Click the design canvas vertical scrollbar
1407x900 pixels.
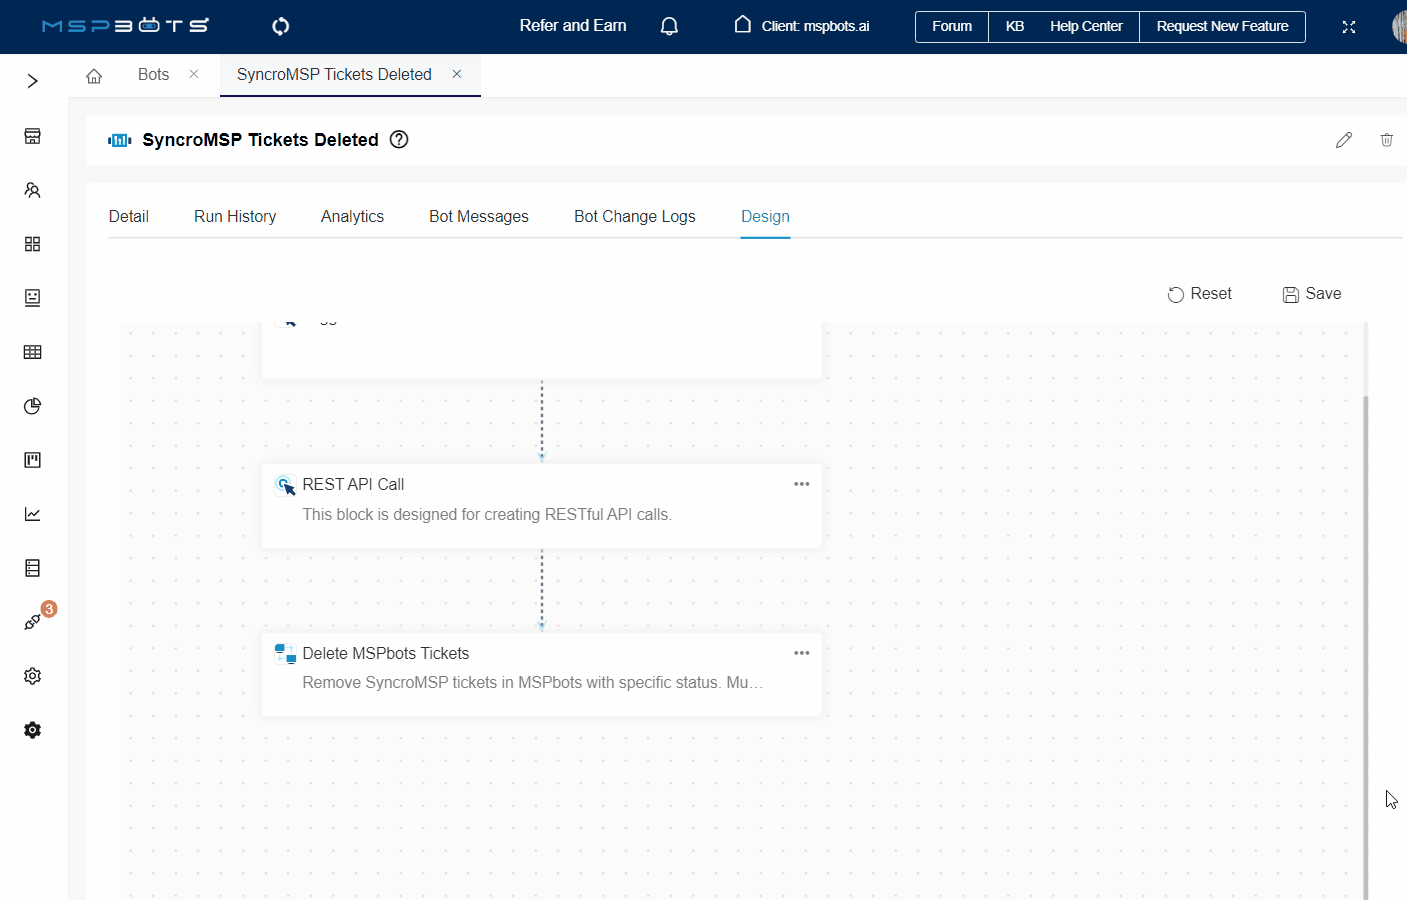(x=1365, y=640)
